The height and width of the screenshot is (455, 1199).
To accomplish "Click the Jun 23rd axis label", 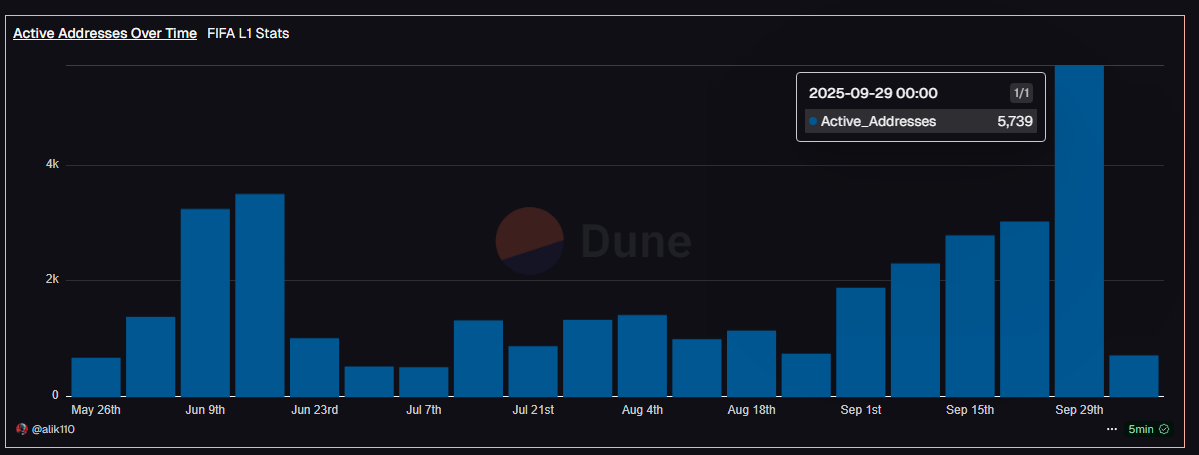I will (x=314, y=410).
